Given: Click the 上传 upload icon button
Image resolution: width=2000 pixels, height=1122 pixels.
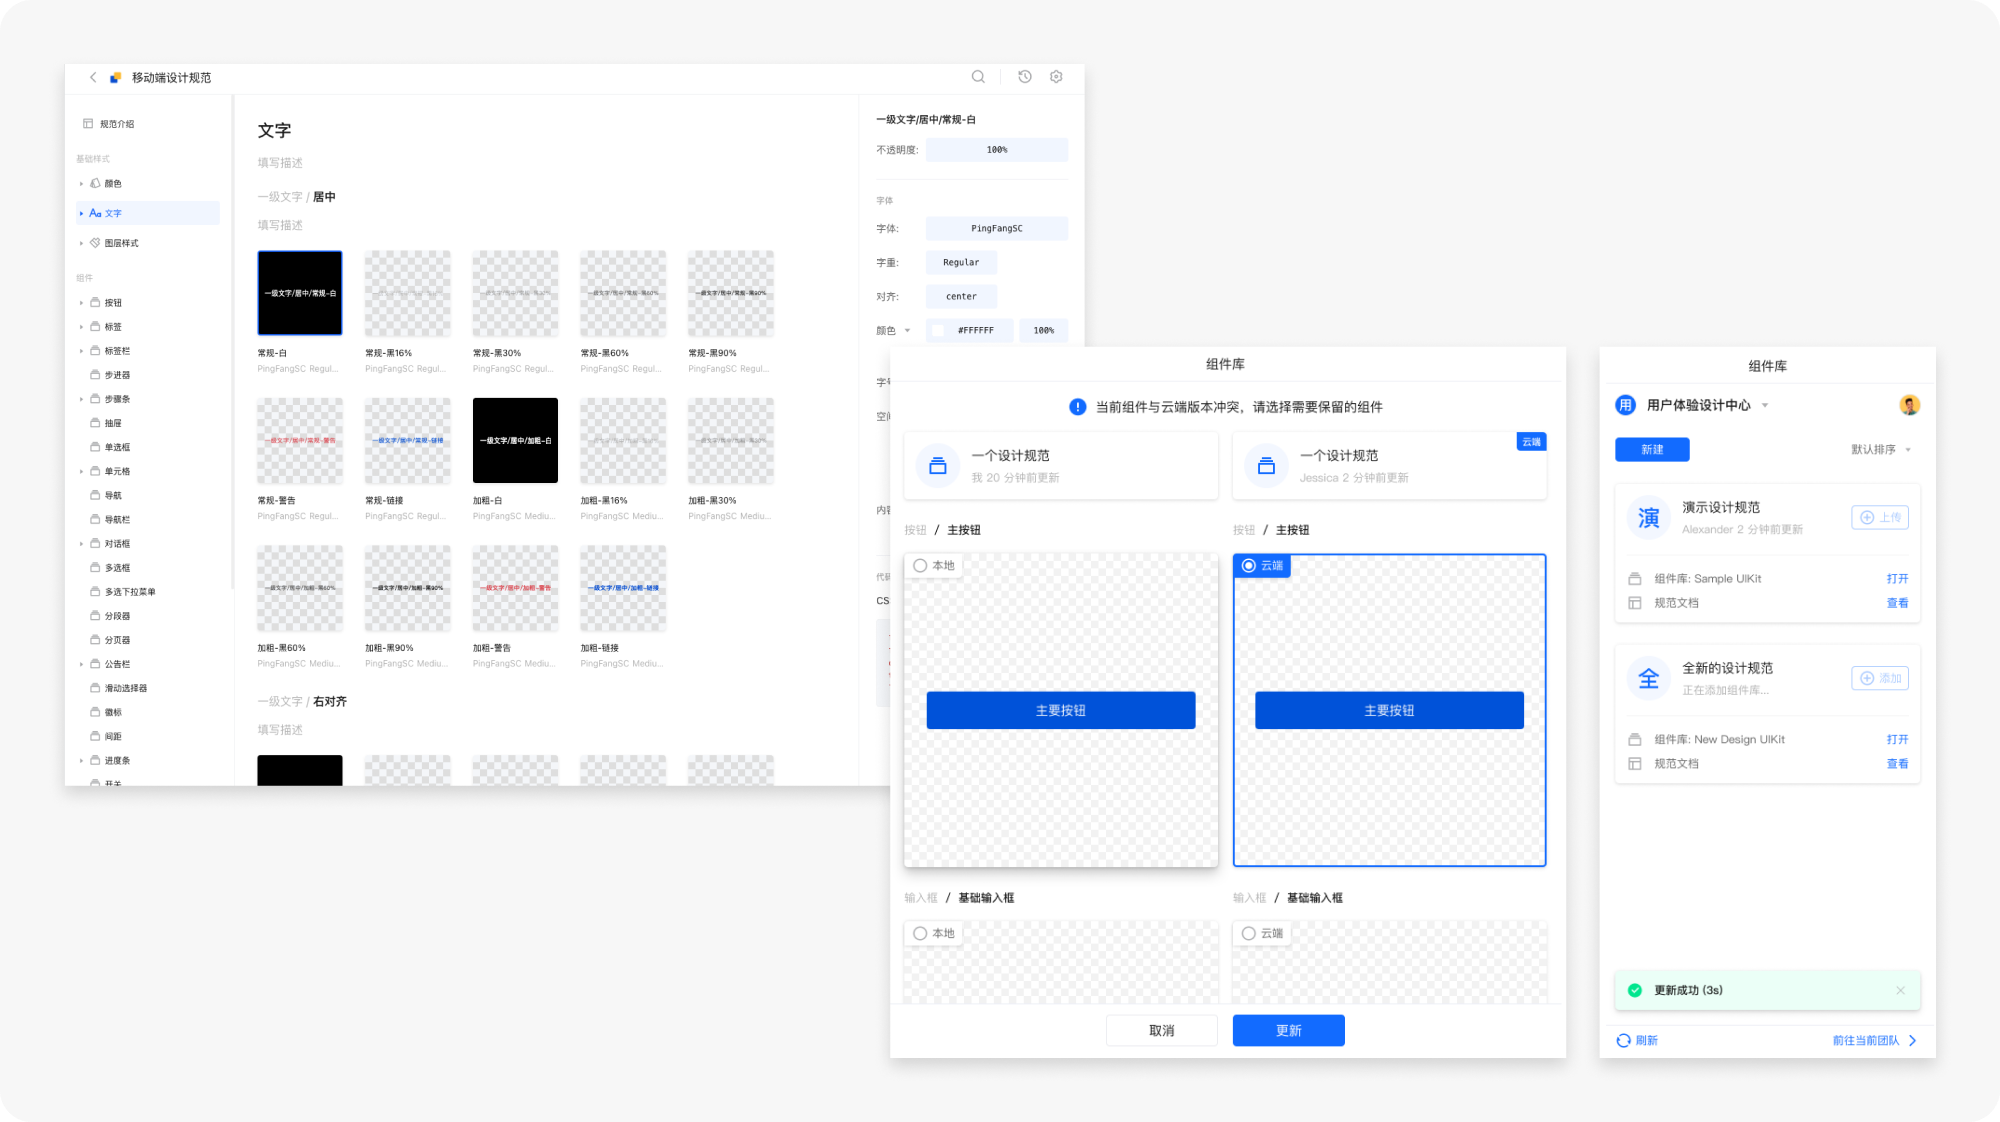Looking at the screenshot, I should [1880, 517].
